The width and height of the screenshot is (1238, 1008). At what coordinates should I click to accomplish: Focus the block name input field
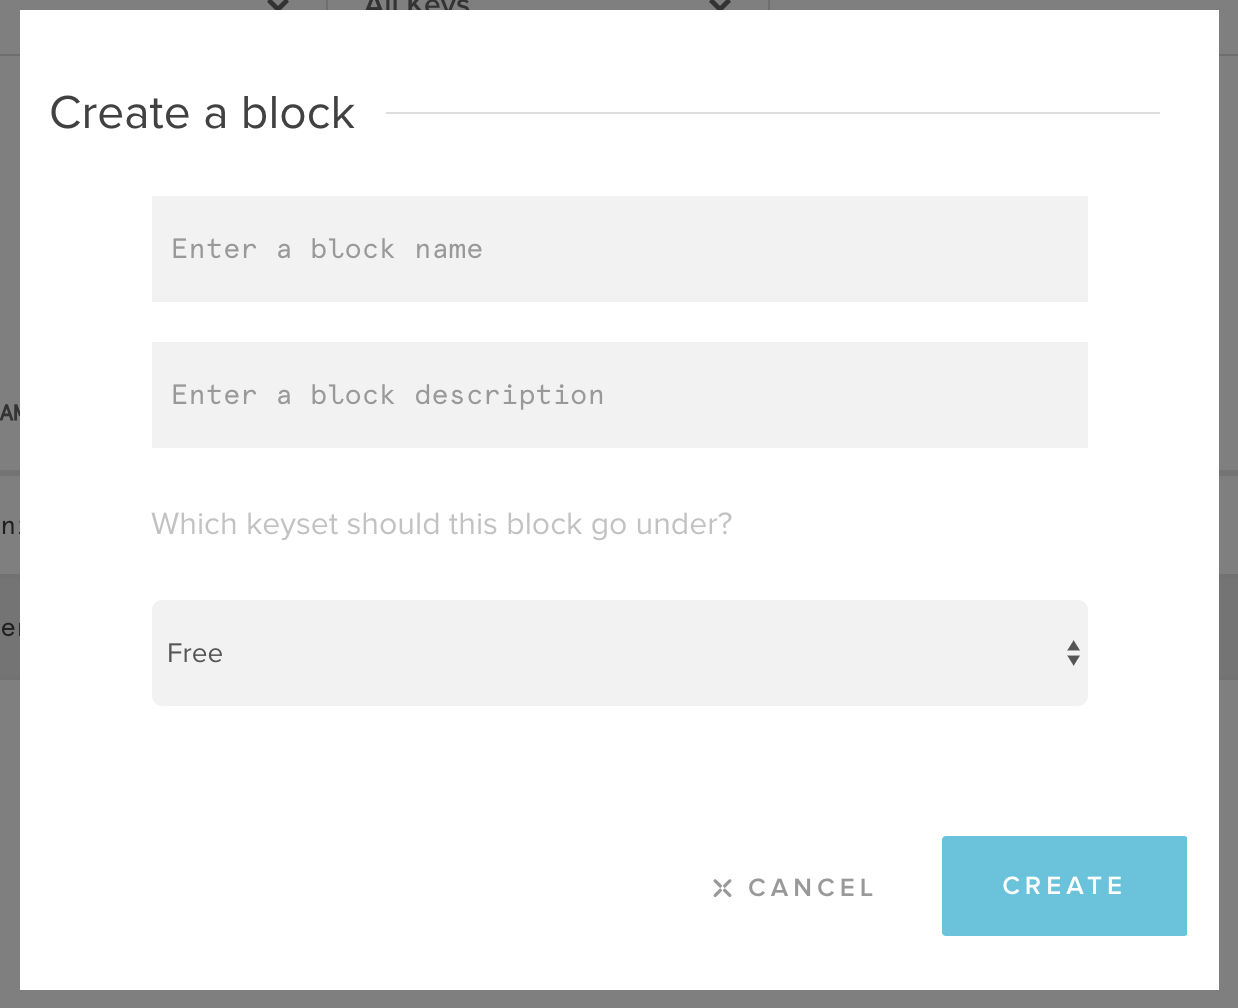tap(619, 249)
